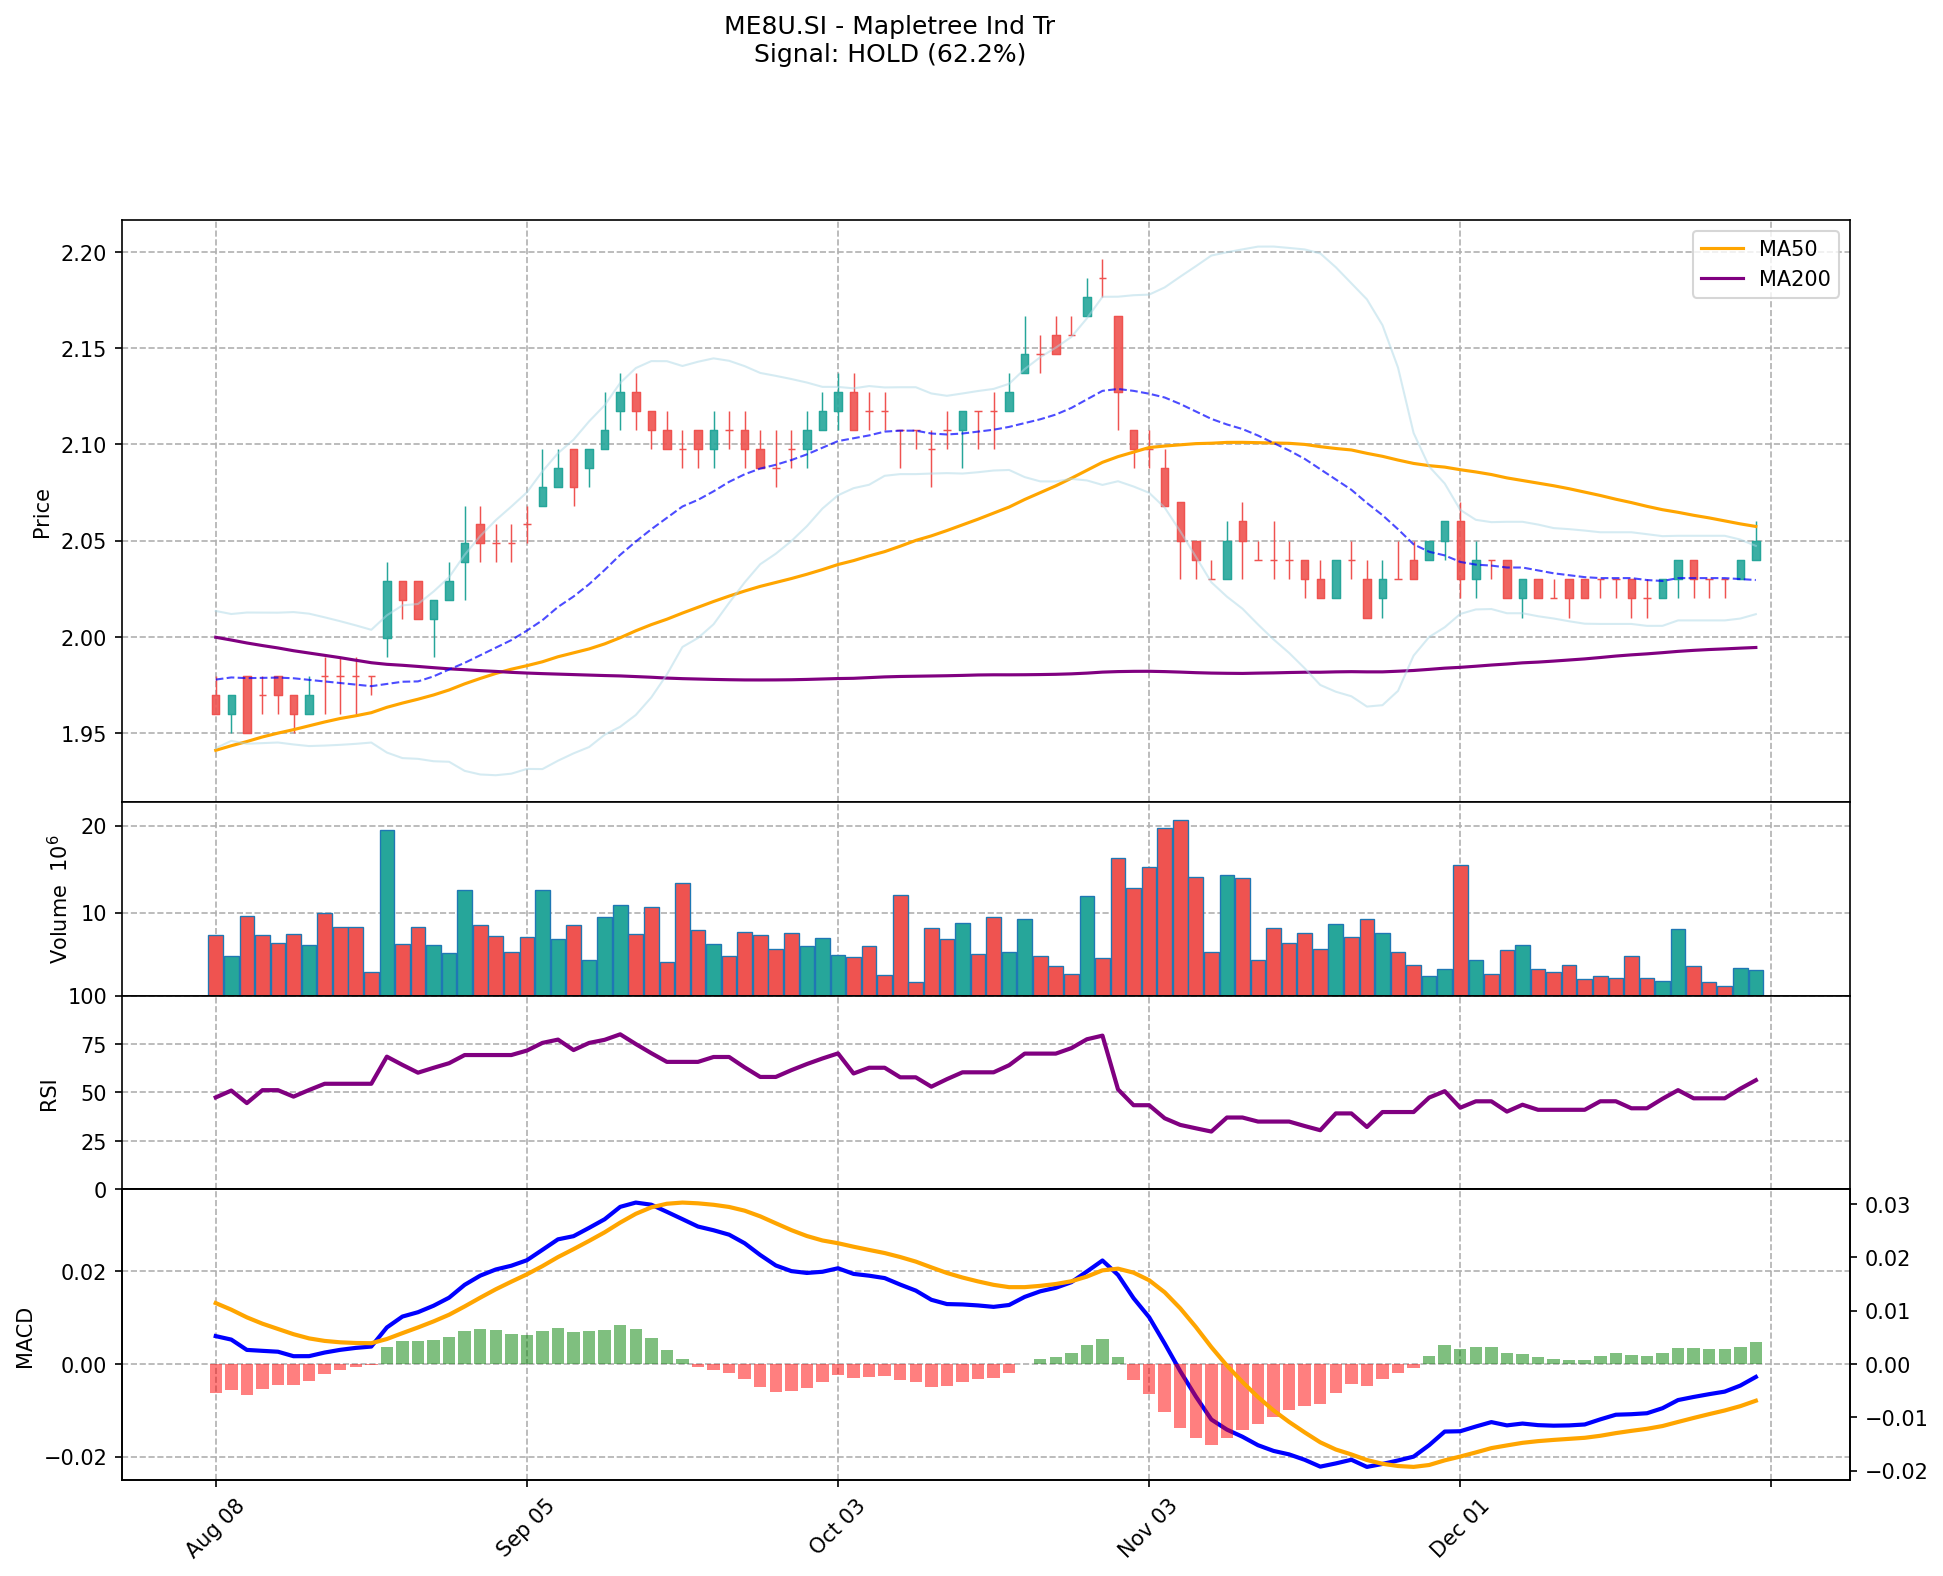Click the Signal: HOLD (62.2%) text
1943x1576 pixels.
click(889, 54)
